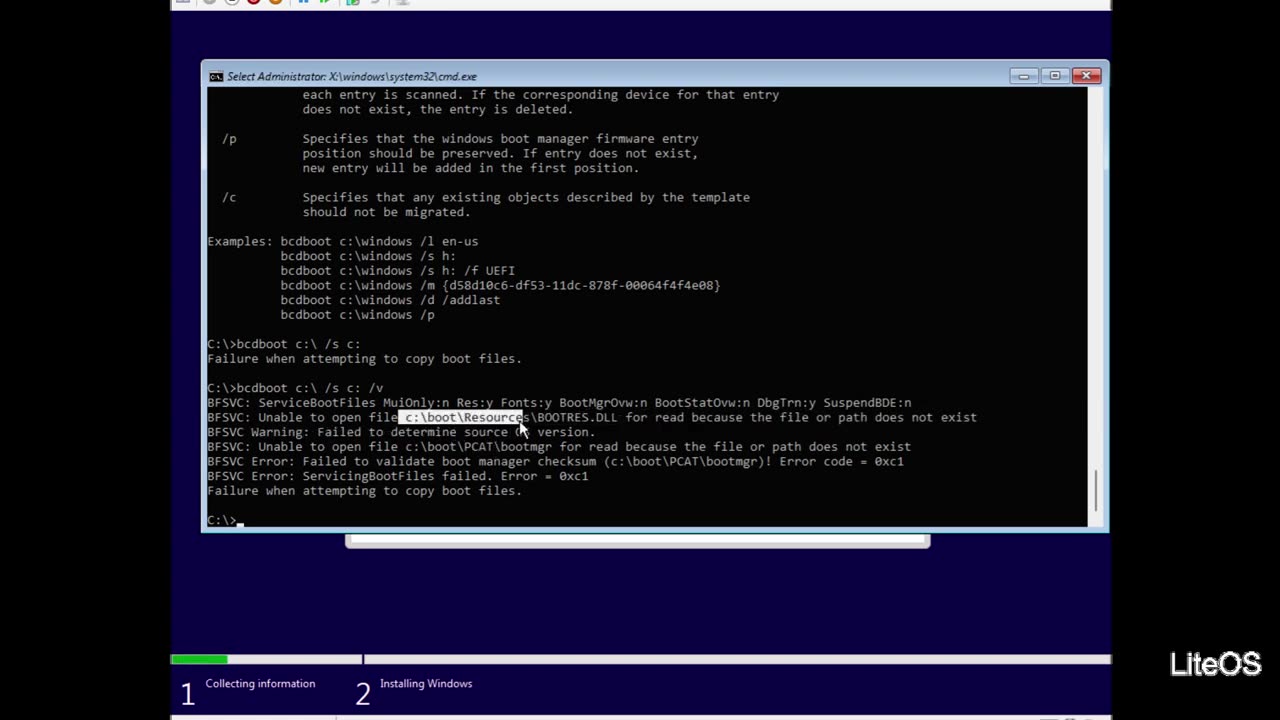Open the cmd.exe system menu icon
Image resolution: width=1280 pixels, height=720 pixels.
[216, 76]
